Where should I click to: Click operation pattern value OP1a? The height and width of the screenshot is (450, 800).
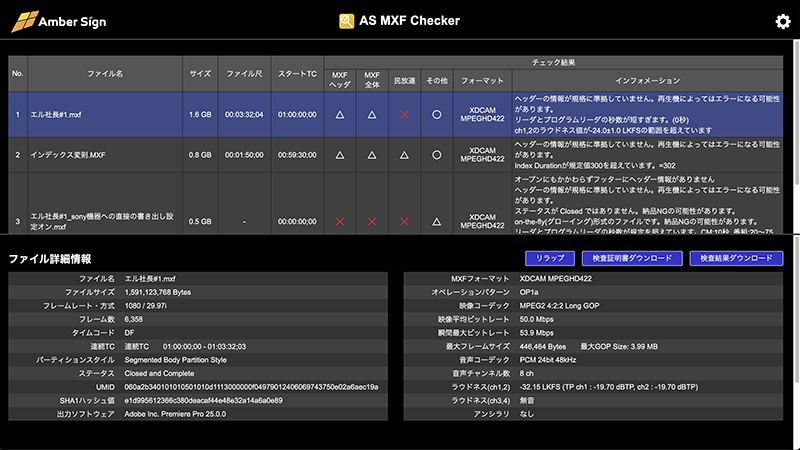point(529,292)
